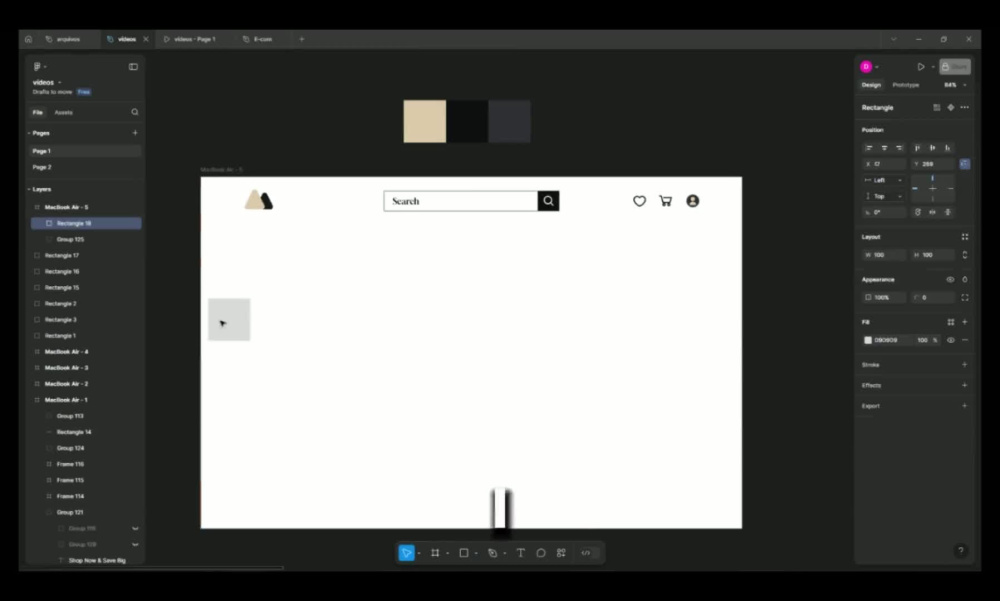
Task: Toggle the left sidebar panel icon
Action: (133, 66)
